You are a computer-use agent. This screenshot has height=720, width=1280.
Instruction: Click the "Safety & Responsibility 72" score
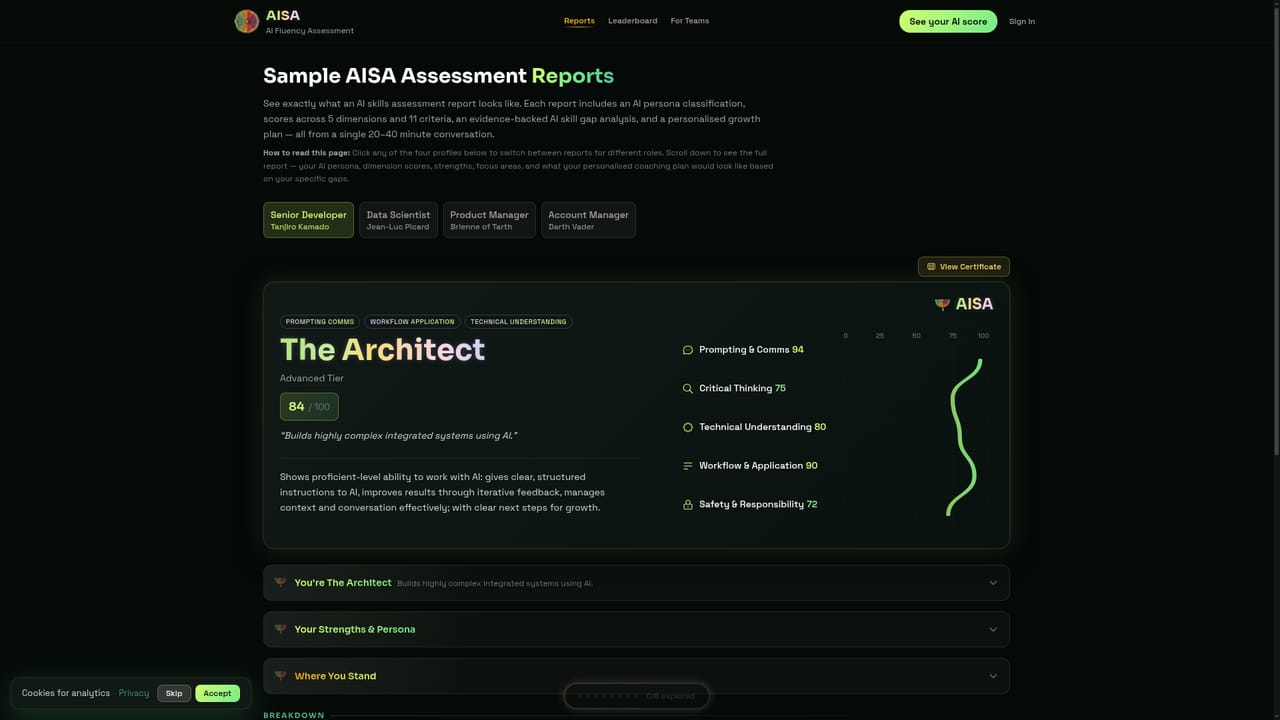[758, 505]
